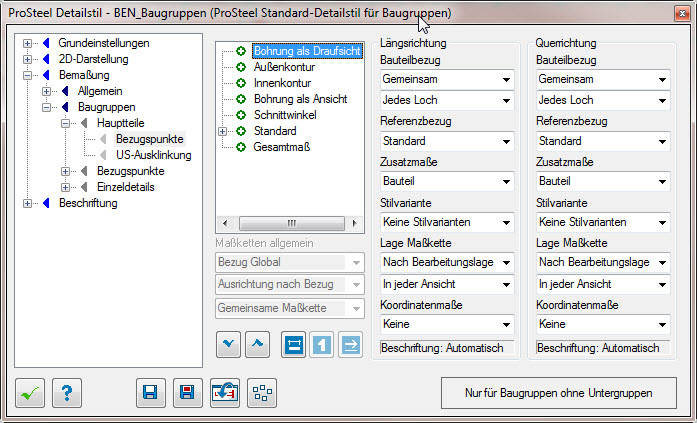697x423 pixels.
Task: Open Längsrichtung In jeder Ansicht dropdown
Action: pos(447,284)
